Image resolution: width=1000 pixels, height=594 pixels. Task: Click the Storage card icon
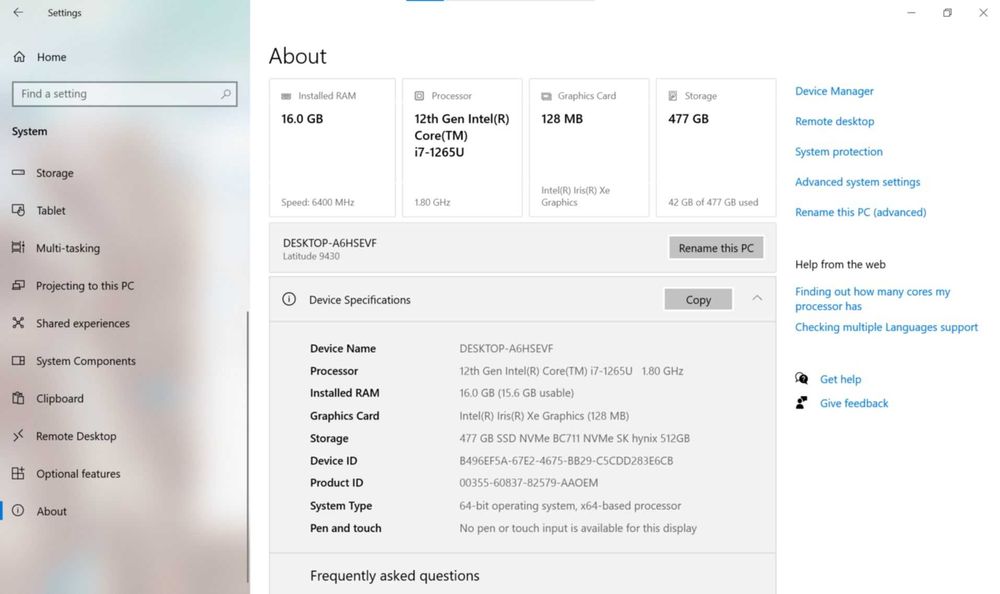tap(672, 96)
